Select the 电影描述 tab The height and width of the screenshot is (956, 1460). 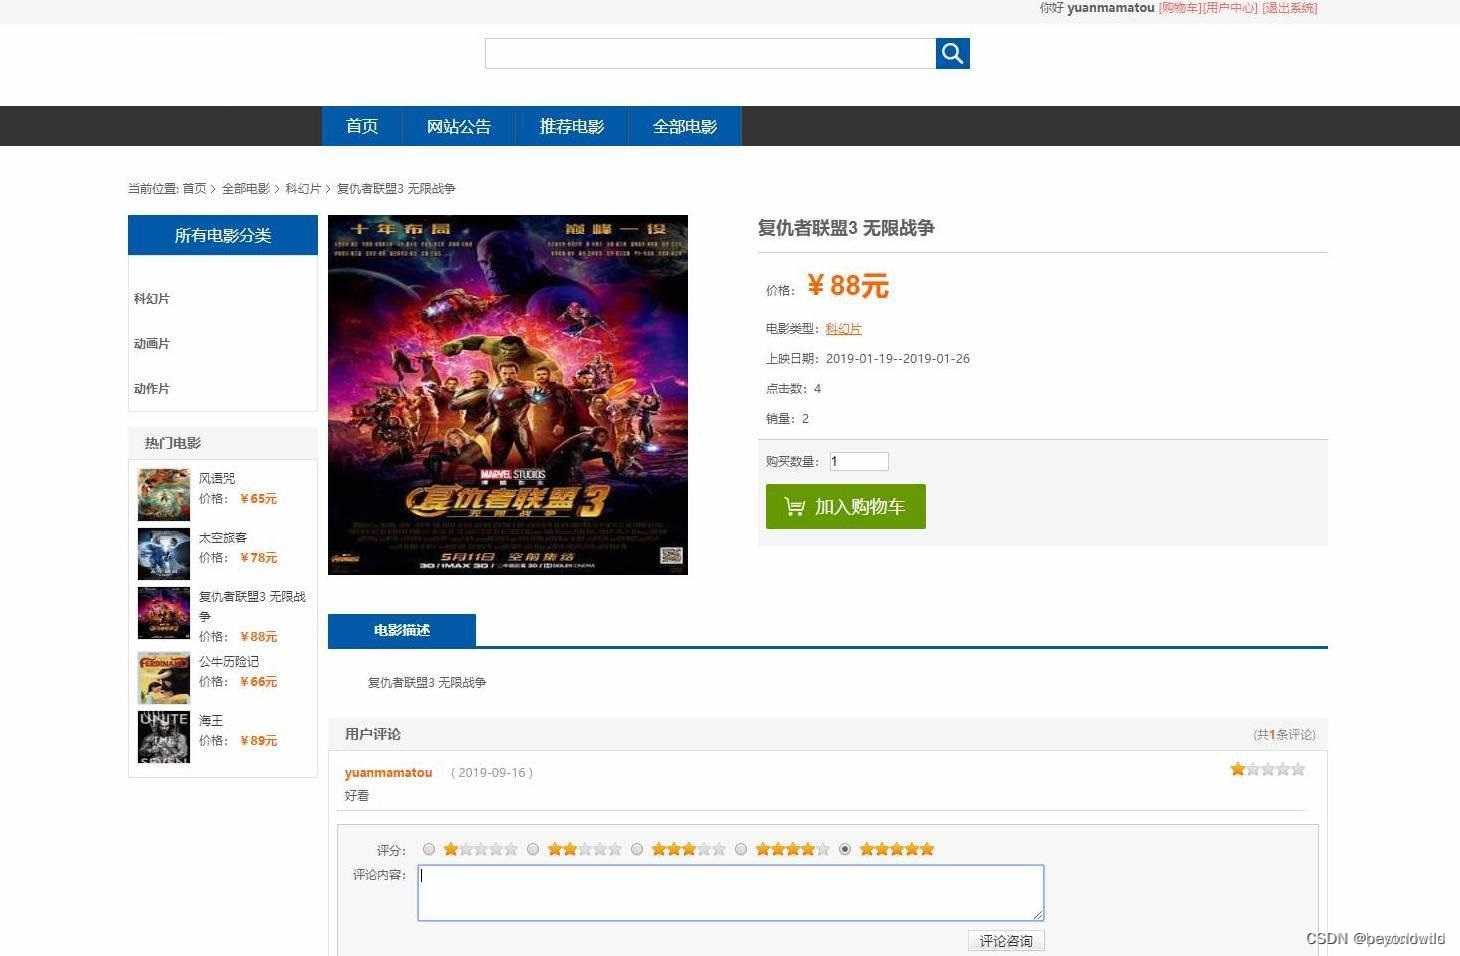[402, 630]
